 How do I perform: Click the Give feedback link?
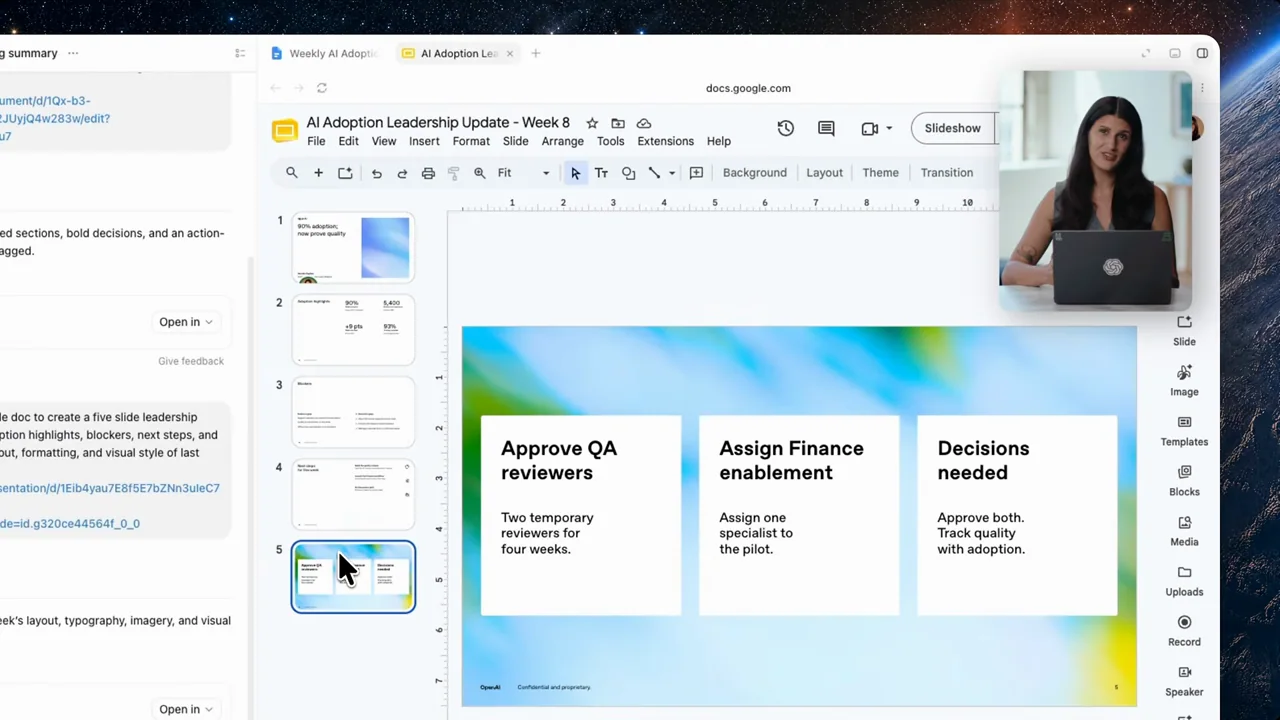190,361
